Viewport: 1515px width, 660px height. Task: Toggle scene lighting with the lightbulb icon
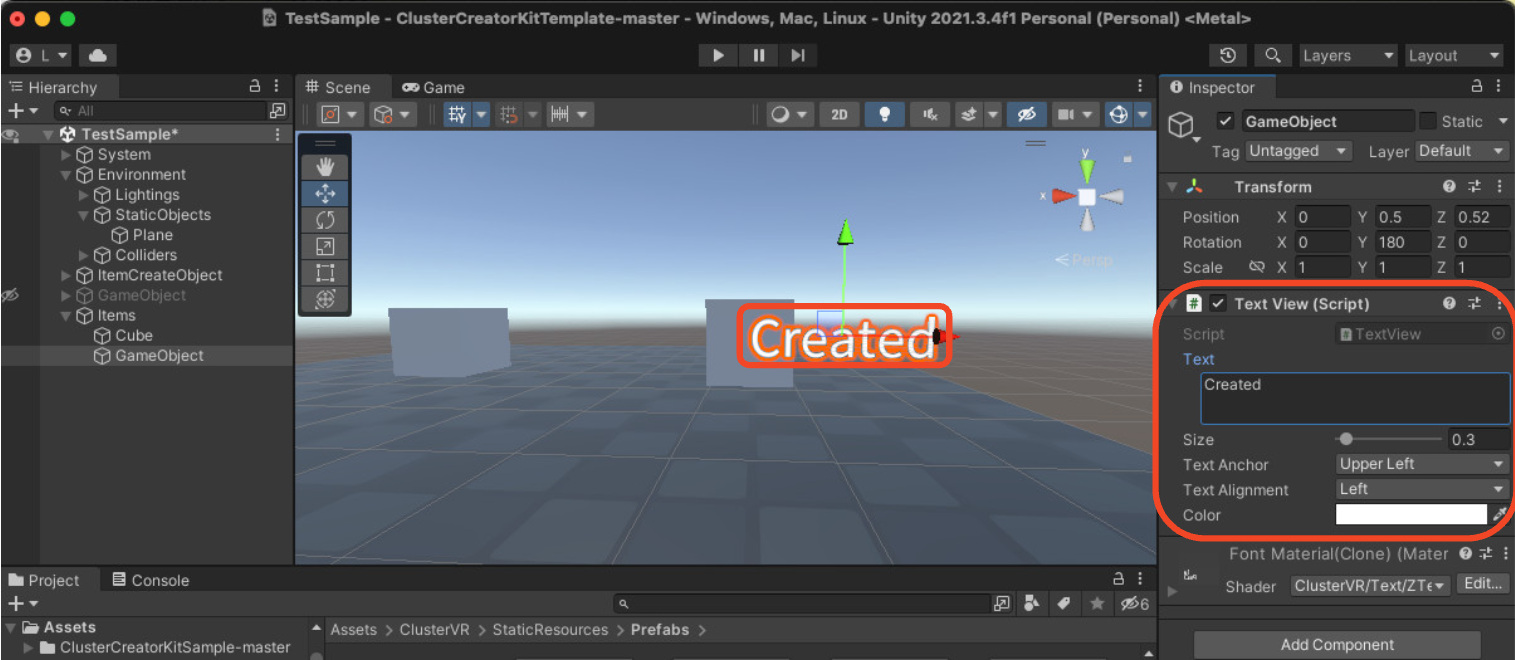884,114
